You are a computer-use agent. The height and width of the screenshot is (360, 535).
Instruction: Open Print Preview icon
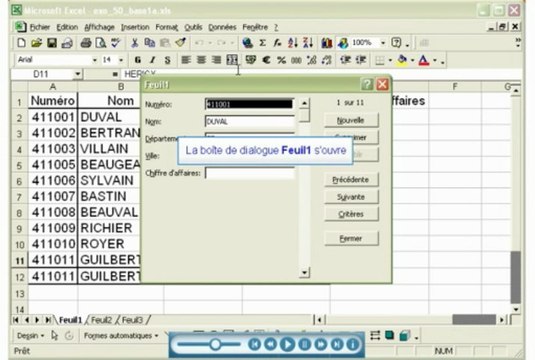point(101,43)
